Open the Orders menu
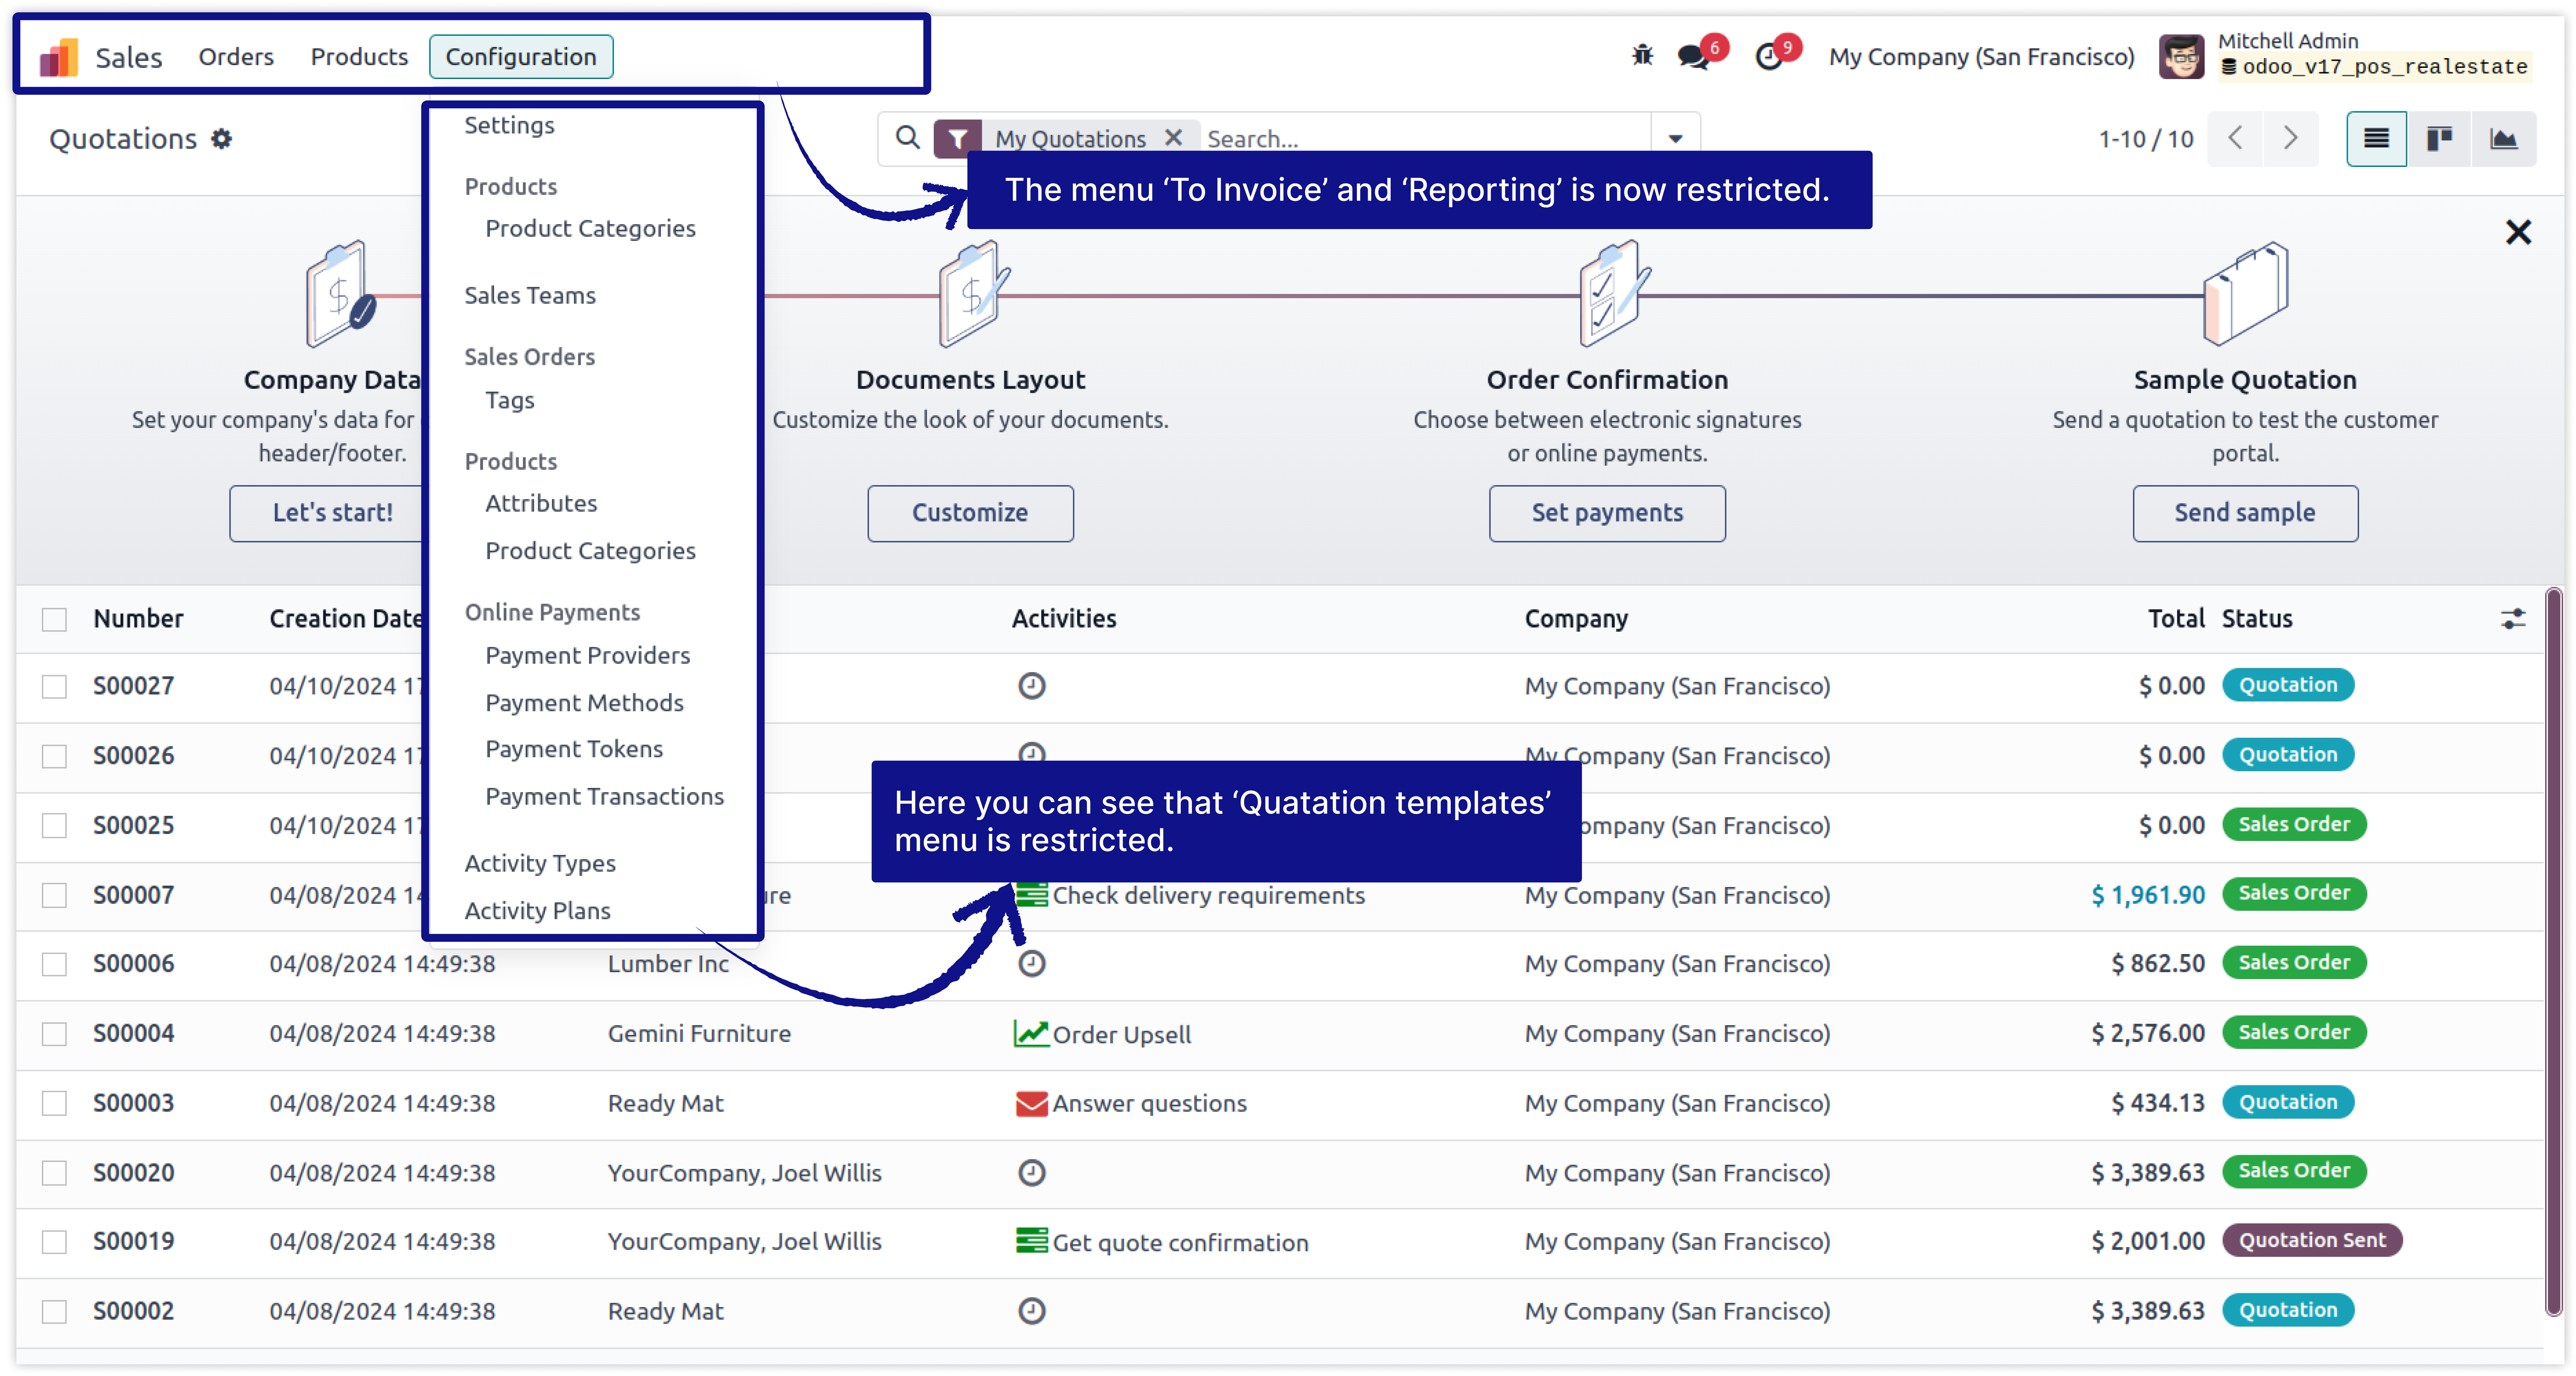 [236, 57]
